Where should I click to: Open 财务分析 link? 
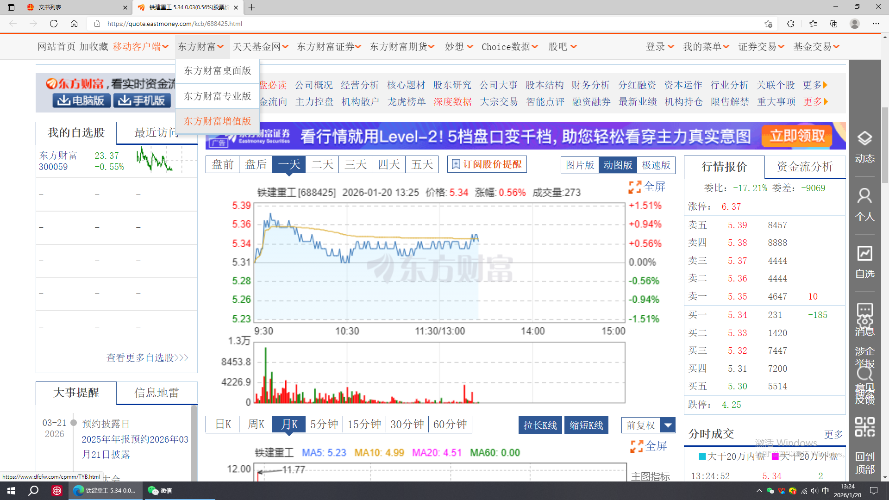point(590,85)
